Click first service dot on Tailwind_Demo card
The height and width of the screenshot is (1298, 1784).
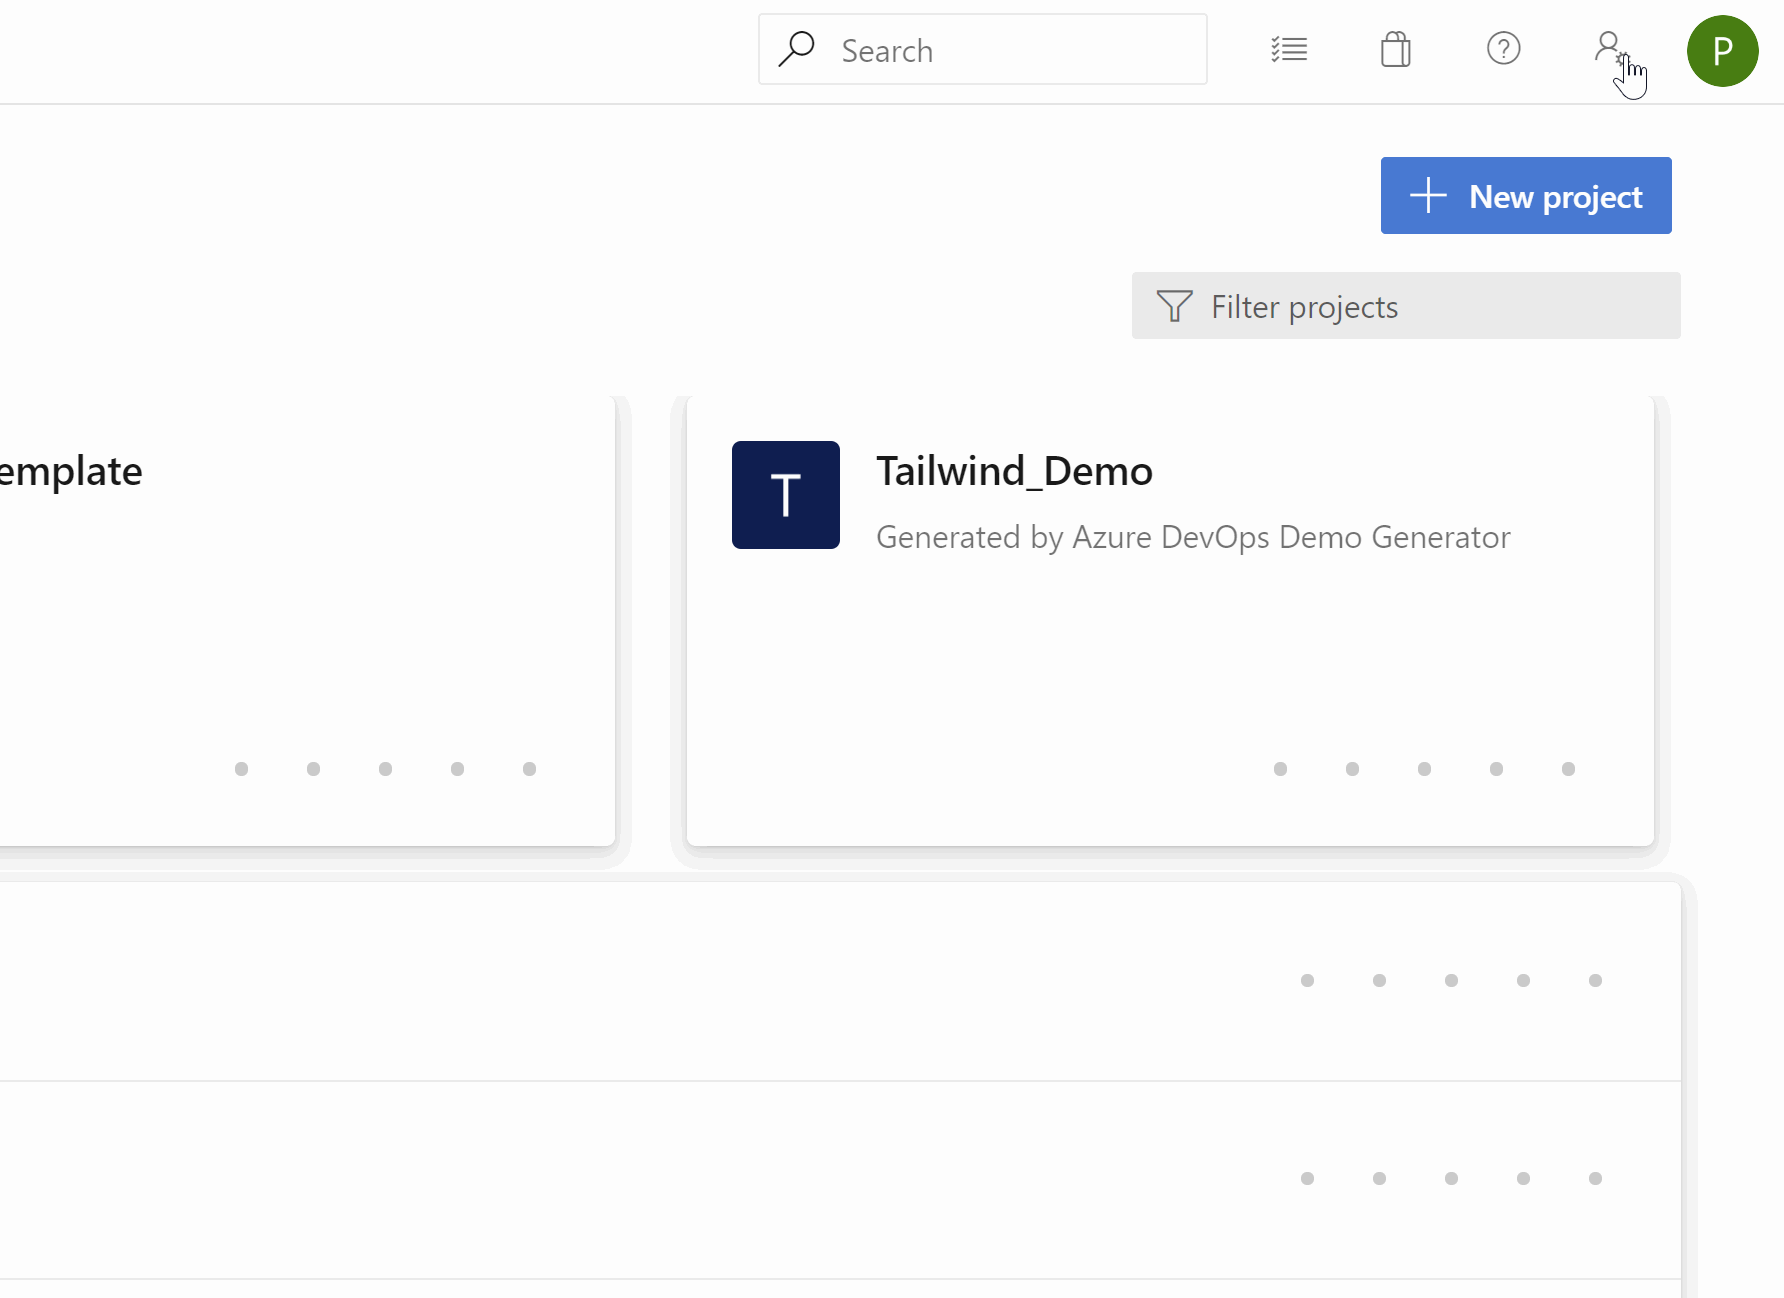point(1280,769)
